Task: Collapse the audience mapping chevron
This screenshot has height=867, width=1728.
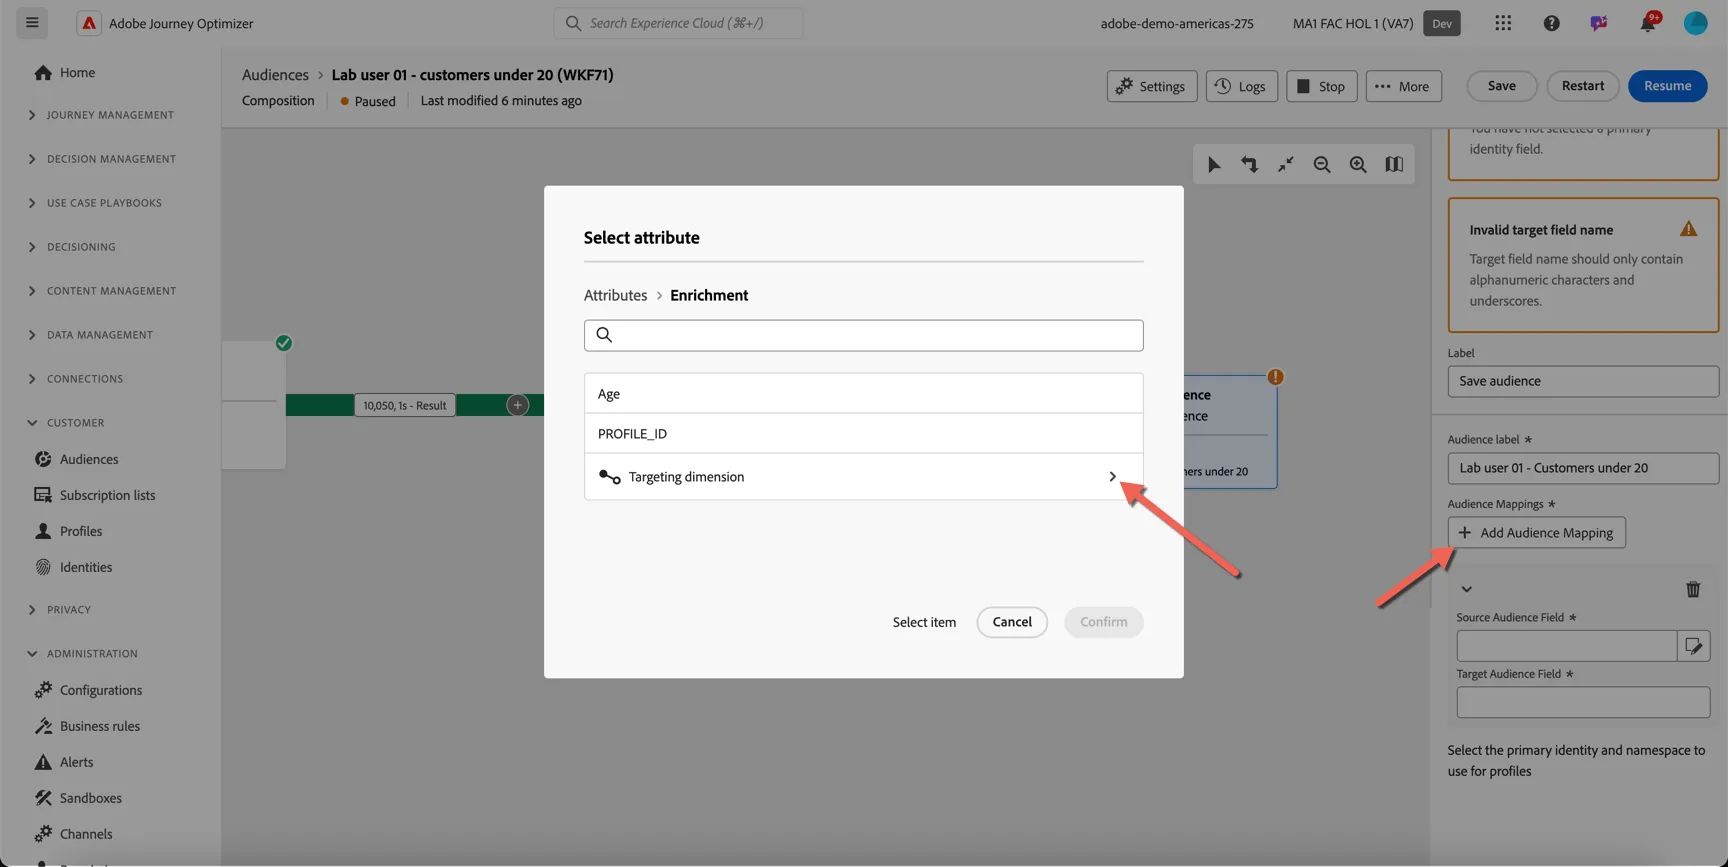Action: coord(1466,590)
